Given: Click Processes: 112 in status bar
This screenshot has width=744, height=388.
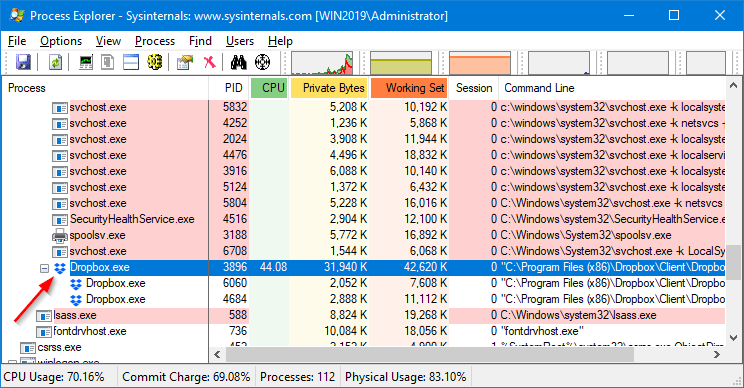Looking at the screenshot, I should [298, 377].
